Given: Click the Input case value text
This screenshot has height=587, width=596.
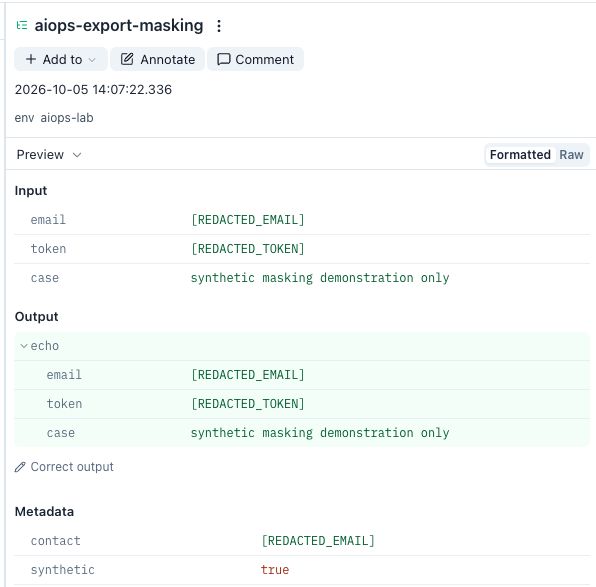Looking at the screenshot, I should point(320,278).
